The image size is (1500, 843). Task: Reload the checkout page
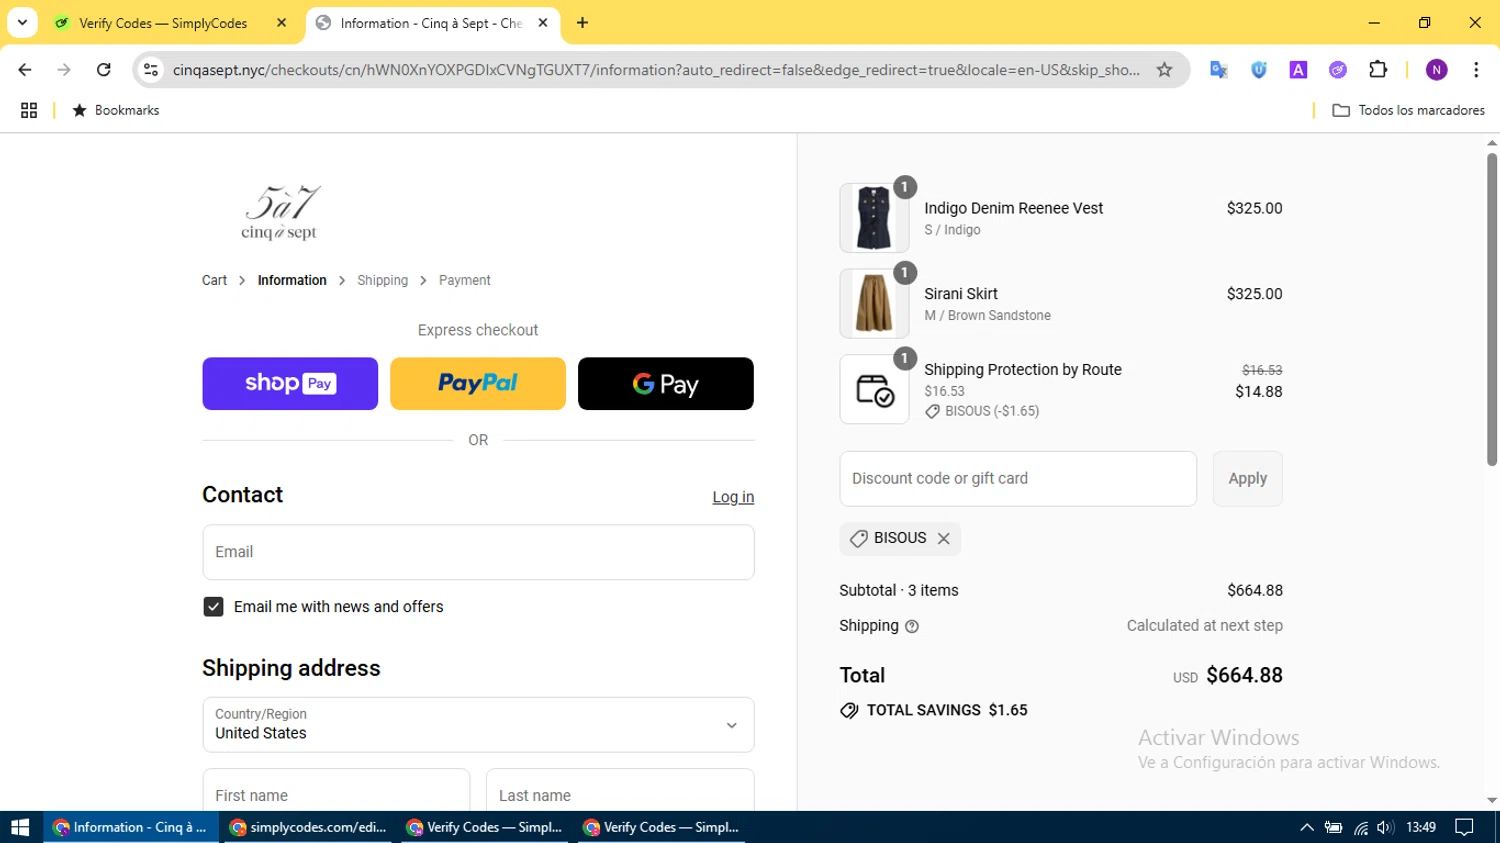(103, 70)
